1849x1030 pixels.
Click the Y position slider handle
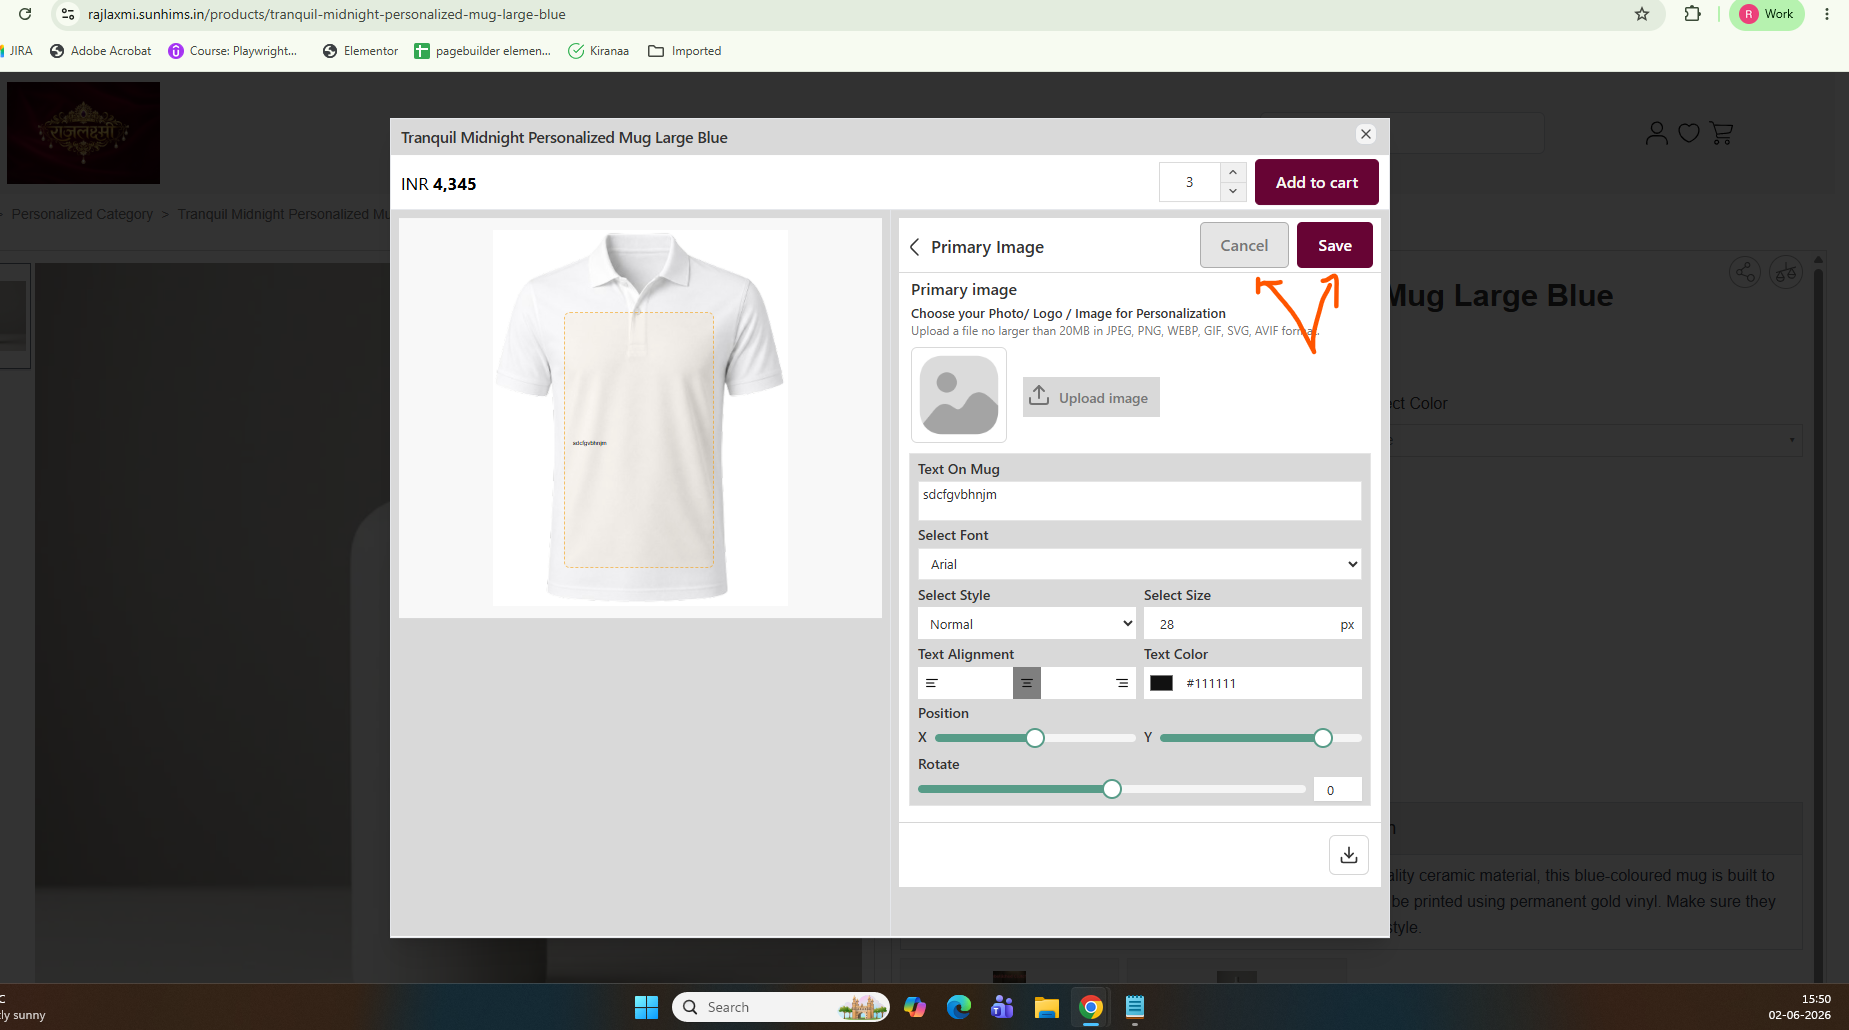pos(1323,738)
